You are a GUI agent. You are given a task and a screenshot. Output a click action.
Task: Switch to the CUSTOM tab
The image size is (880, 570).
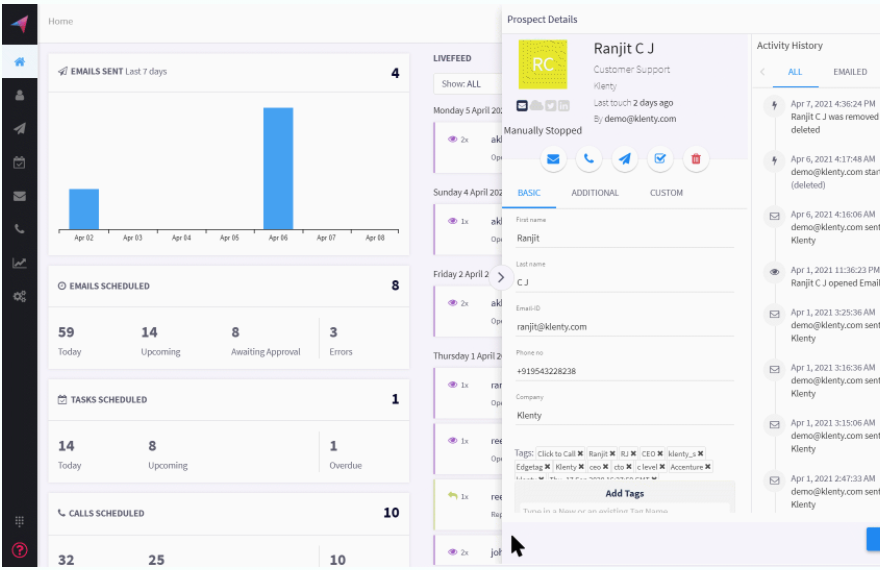(x=666, y=193)
